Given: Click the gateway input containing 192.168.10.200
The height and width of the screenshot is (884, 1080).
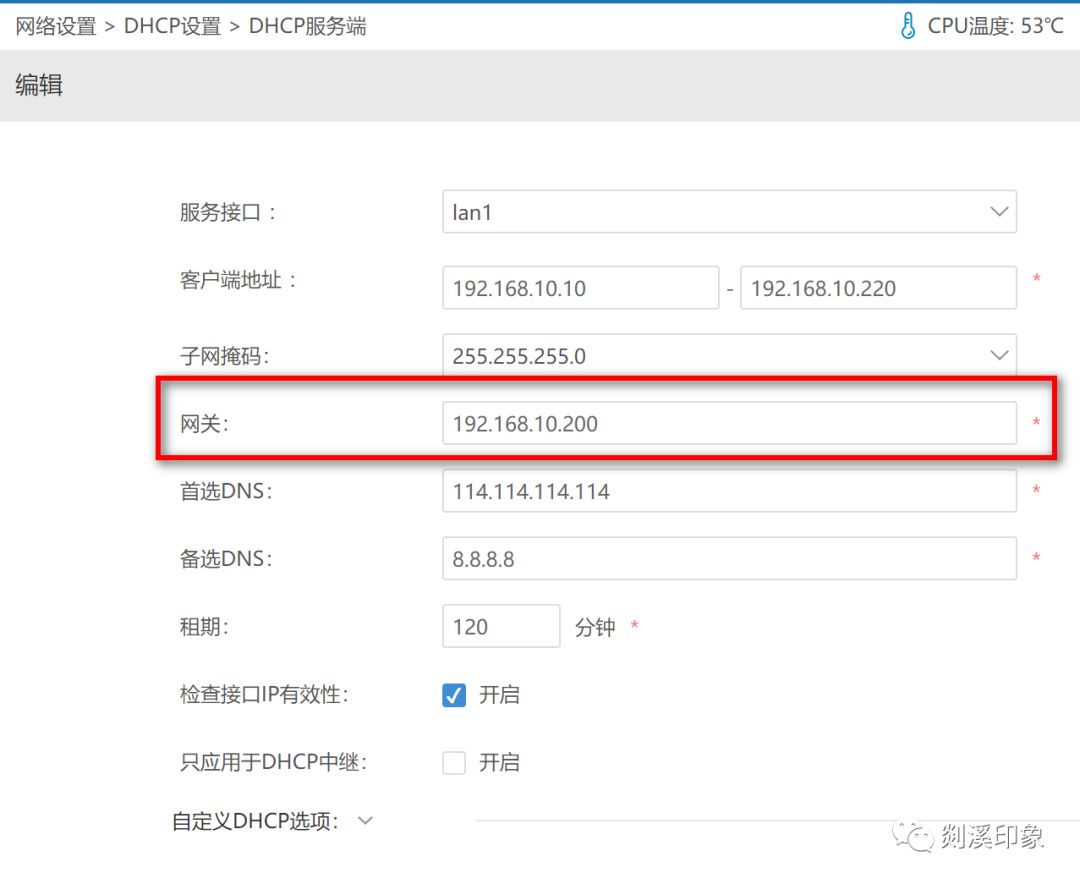Looking at the screenshot, I should 729,424.
